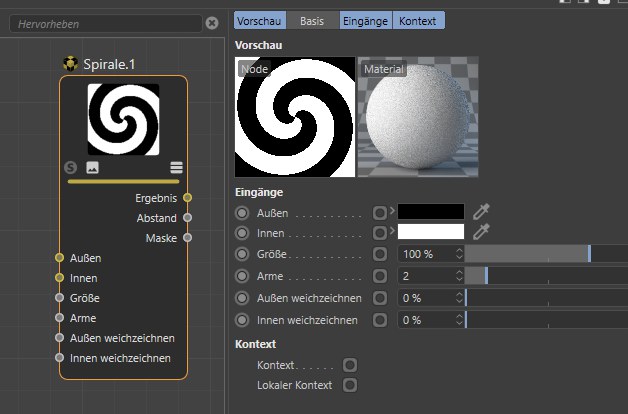The width and height of the screenshot is (628, 414).
Task: Switch to the Basis tab
Action: coord(314,20)
